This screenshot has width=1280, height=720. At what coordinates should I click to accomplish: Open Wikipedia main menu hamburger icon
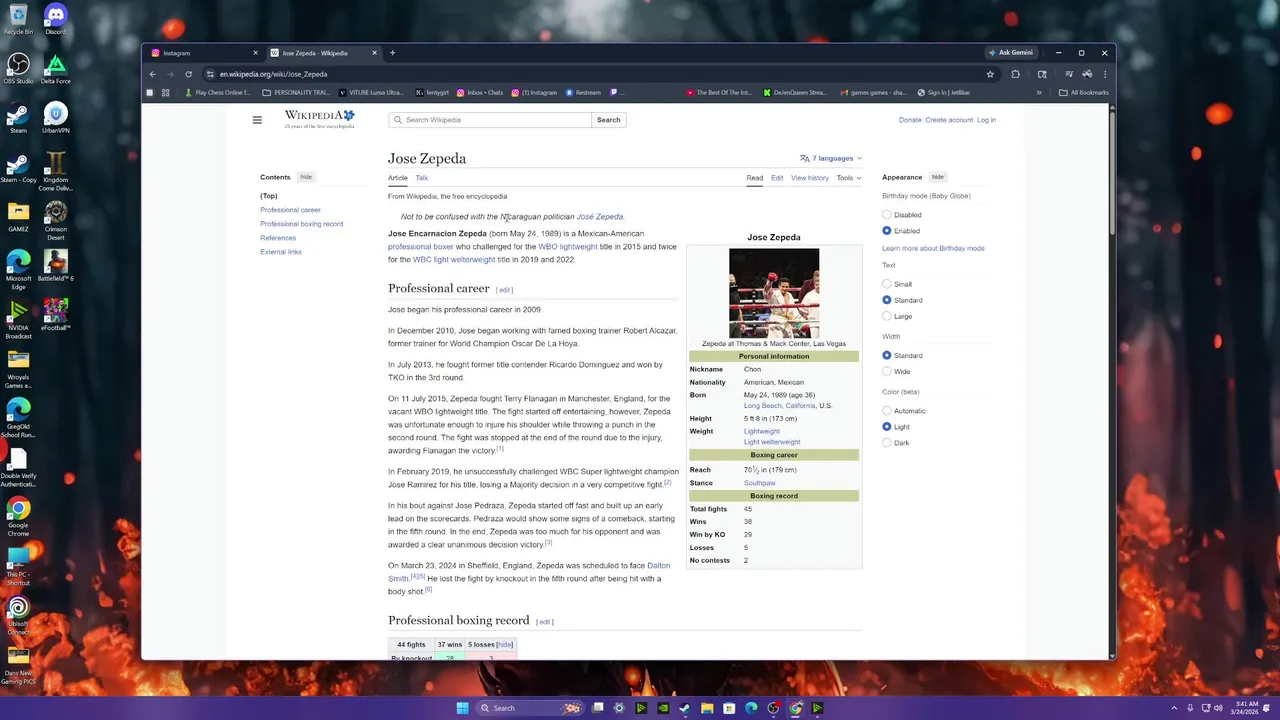(257, 120)
